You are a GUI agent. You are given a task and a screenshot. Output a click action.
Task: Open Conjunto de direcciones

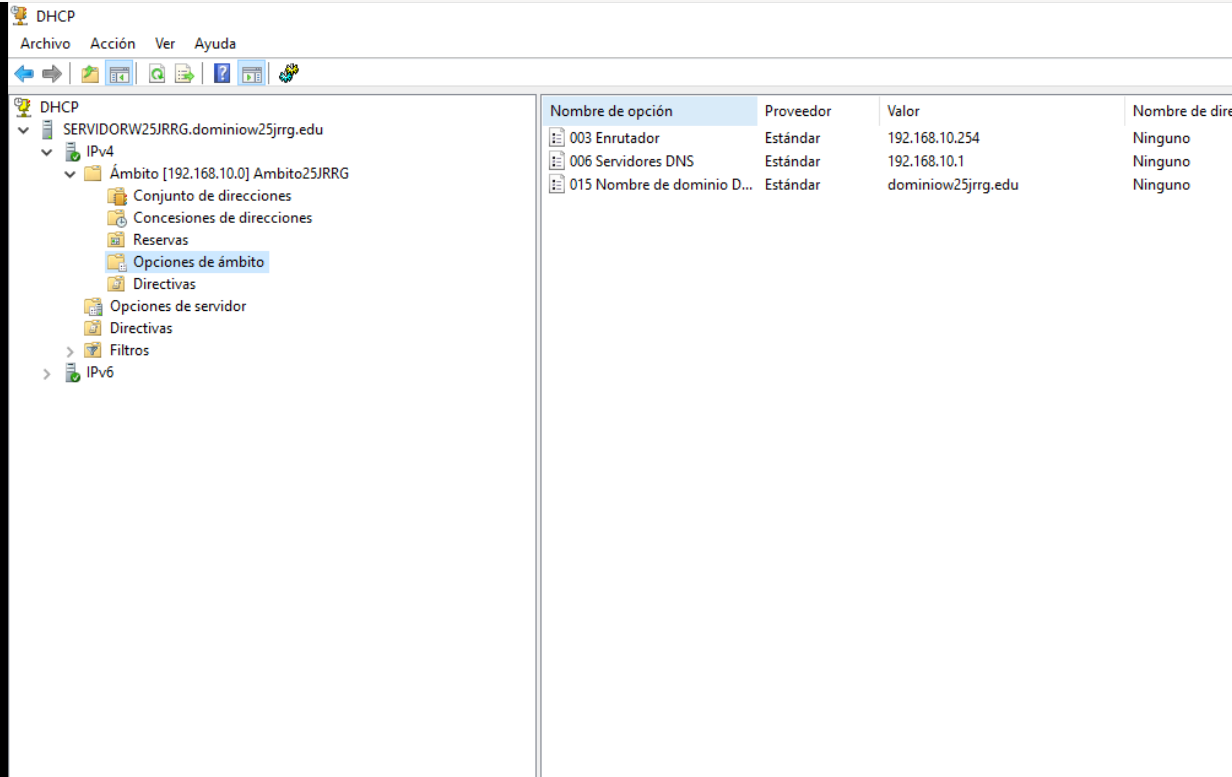click(x=212, y=196)
